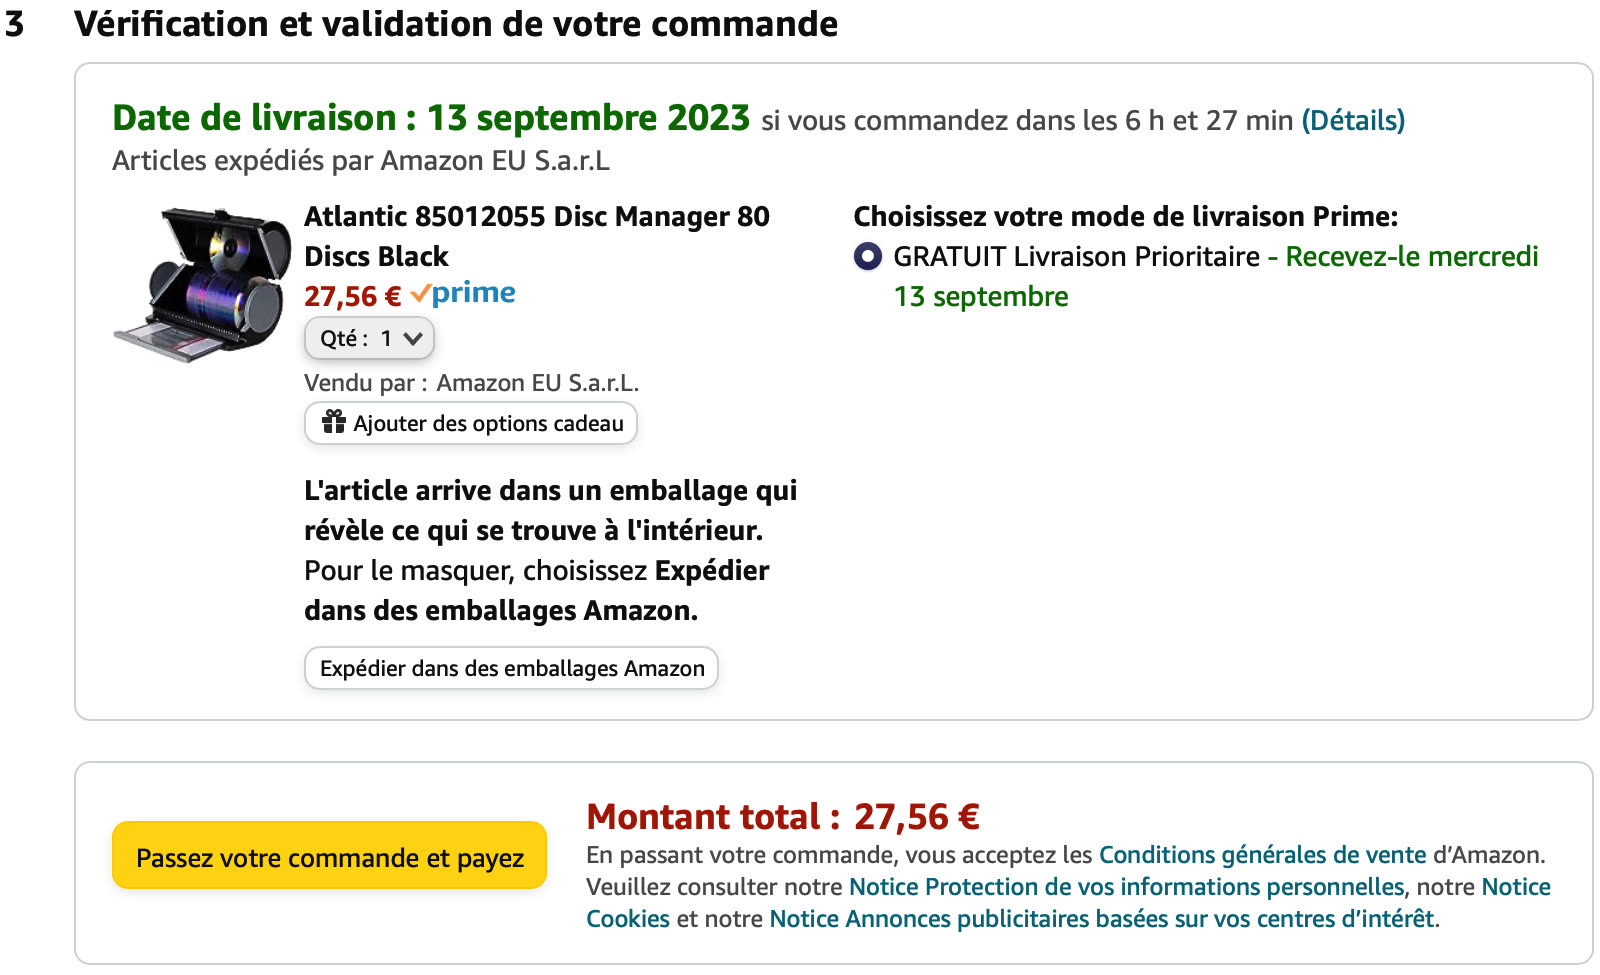Screen dimensions: 1600x975
Task: Click the Prime checkmark logo
Action: (x=463, y=294)
